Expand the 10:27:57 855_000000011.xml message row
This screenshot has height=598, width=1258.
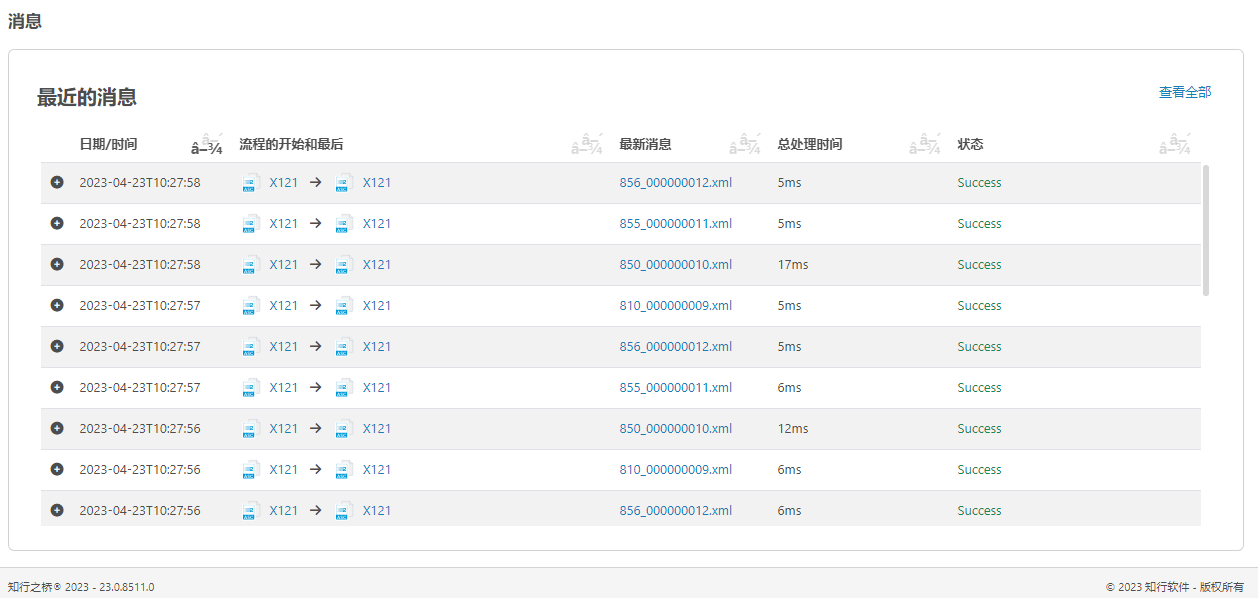[57, 388]
